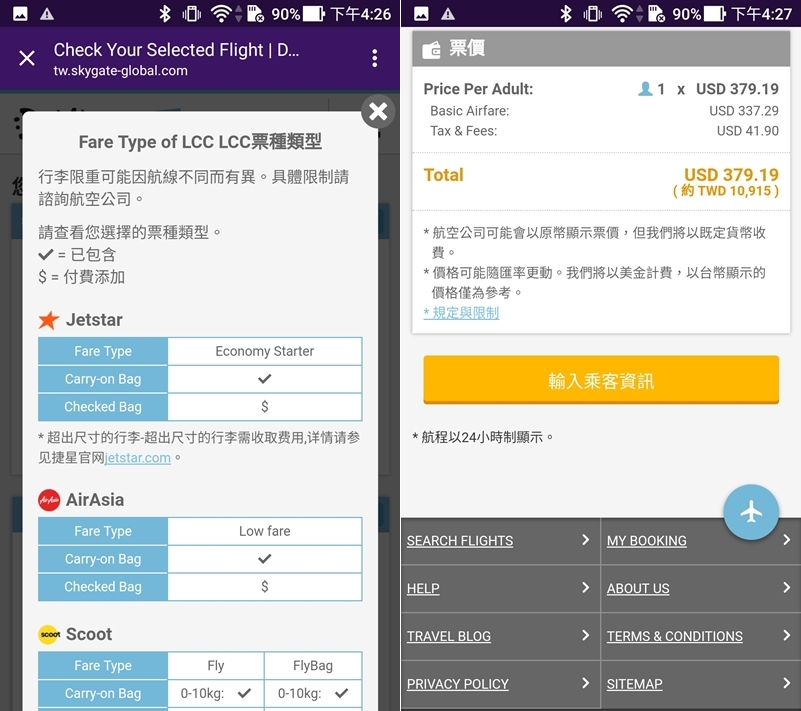The width and height of the screenshot is (801, 711).
Task: Open MY BOOKING footer link
Action: pyautogui.click(x=647, y=540)
